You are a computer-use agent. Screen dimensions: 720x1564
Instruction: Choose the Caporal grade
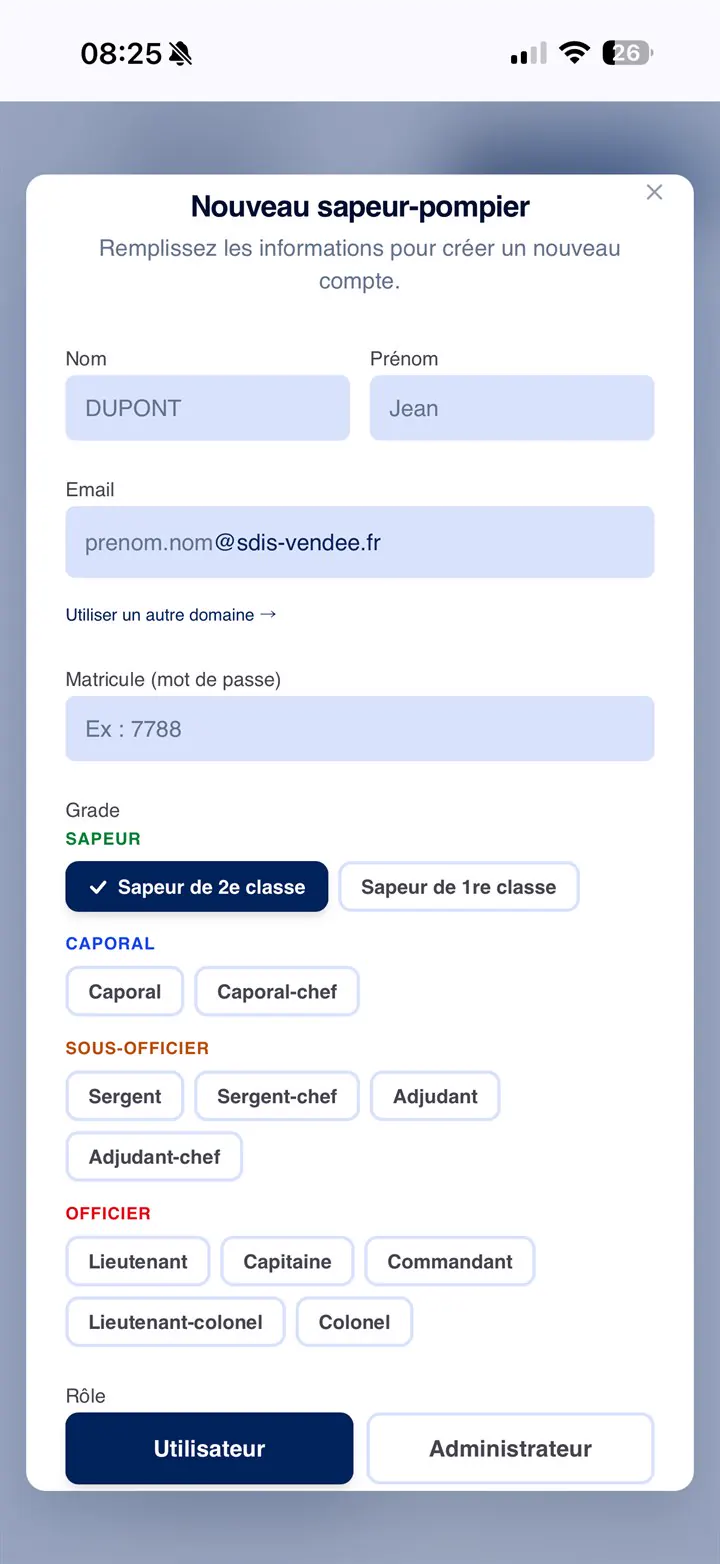coord(124,991)
